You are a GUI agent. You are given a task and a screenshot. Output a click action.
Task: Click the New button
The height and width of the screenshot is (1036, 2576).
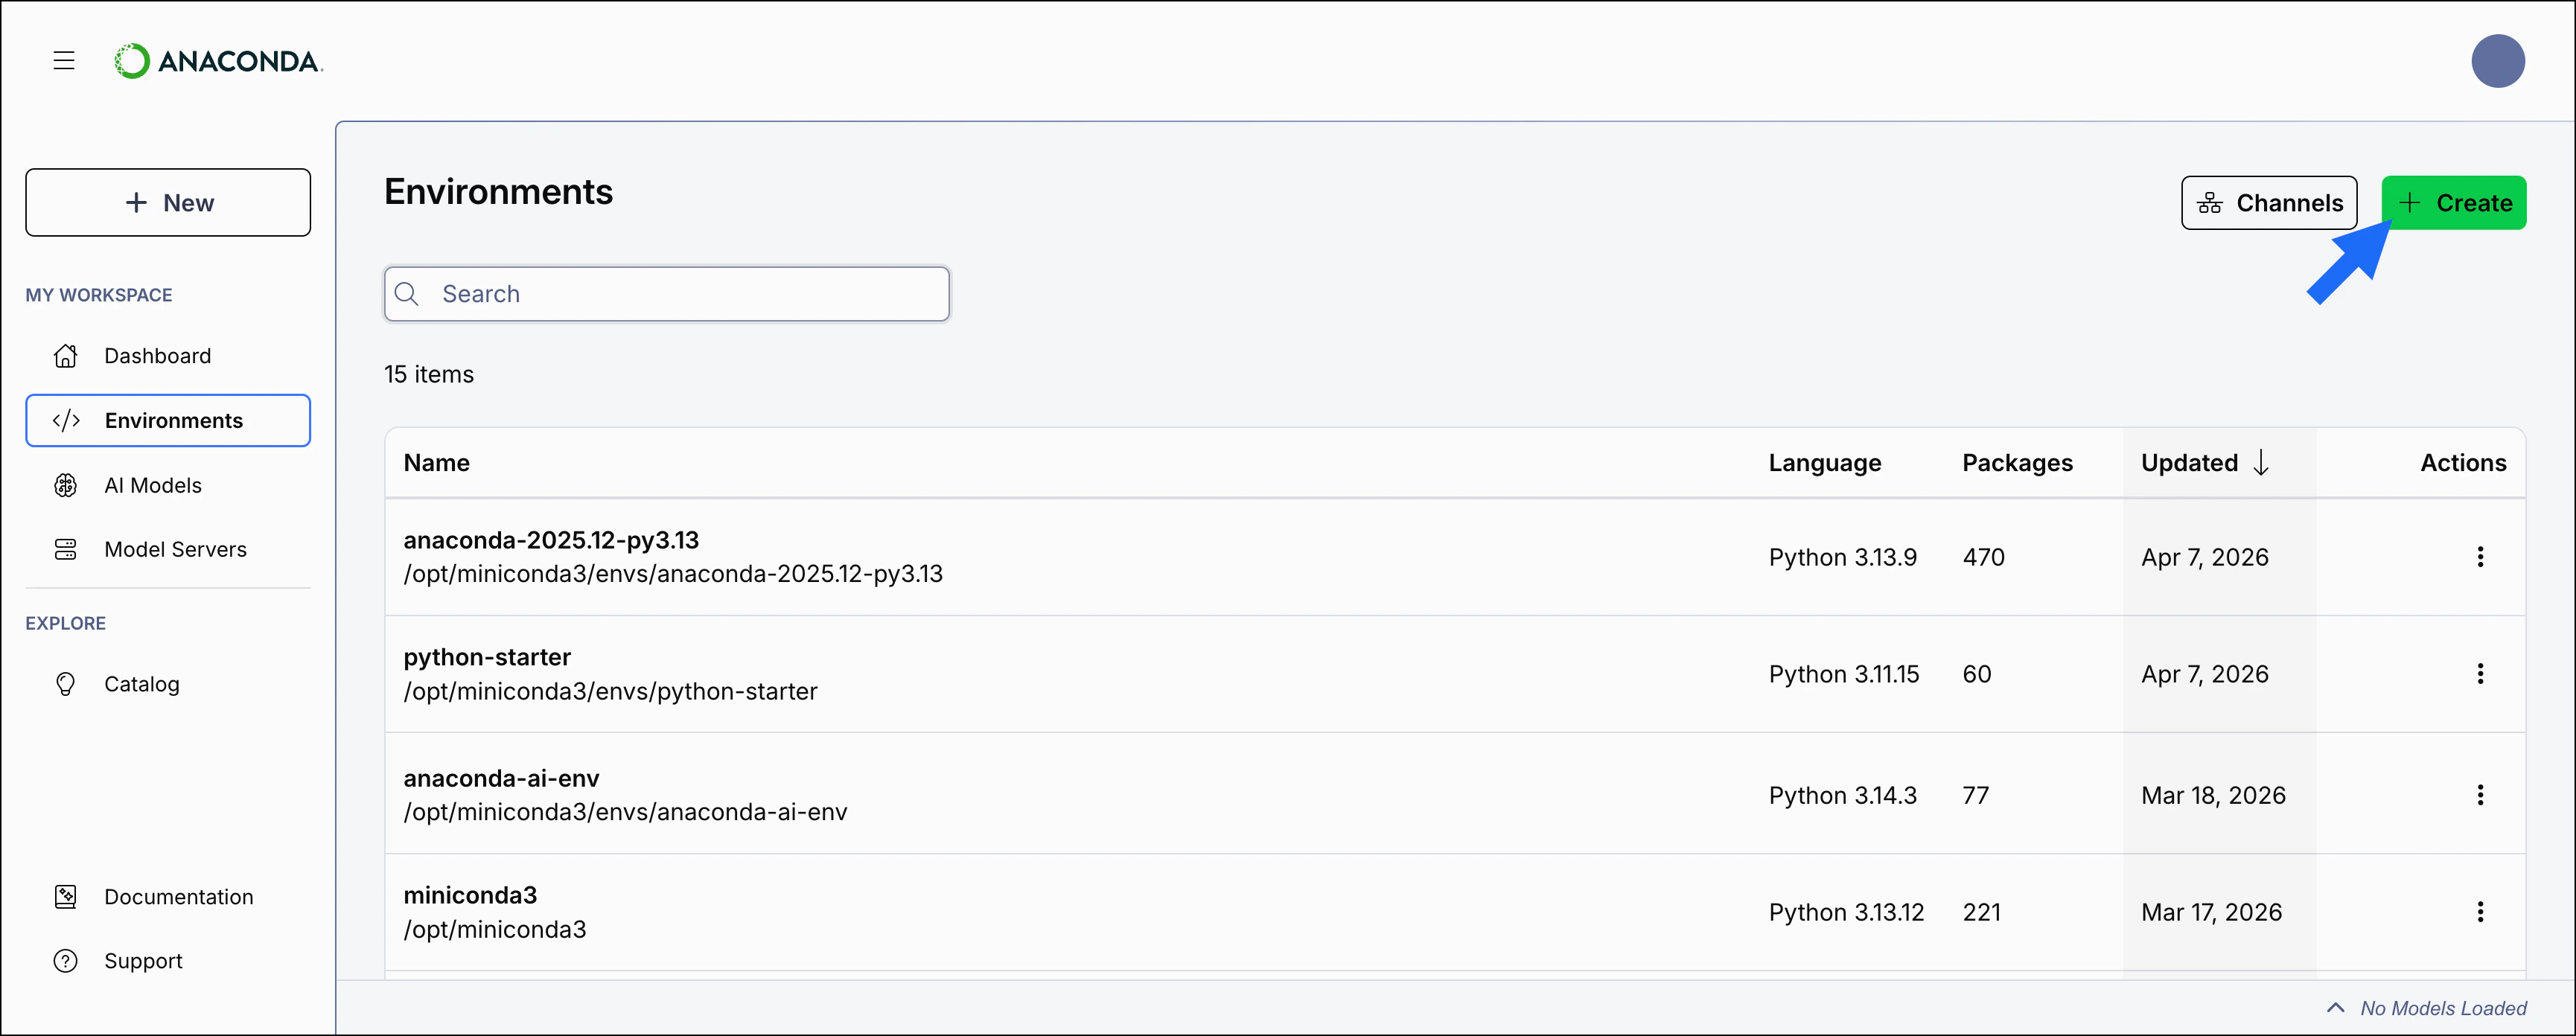click(x=168, y=202)
